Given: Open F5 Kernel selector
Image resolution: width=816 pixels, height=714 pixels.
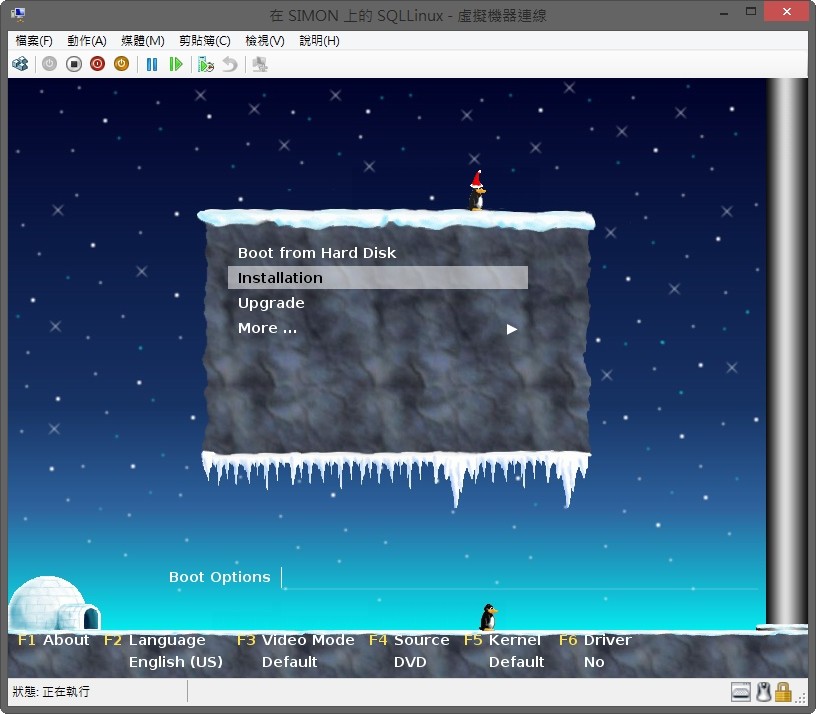Looking at the screenshot, I should click(x=502, y=640).
